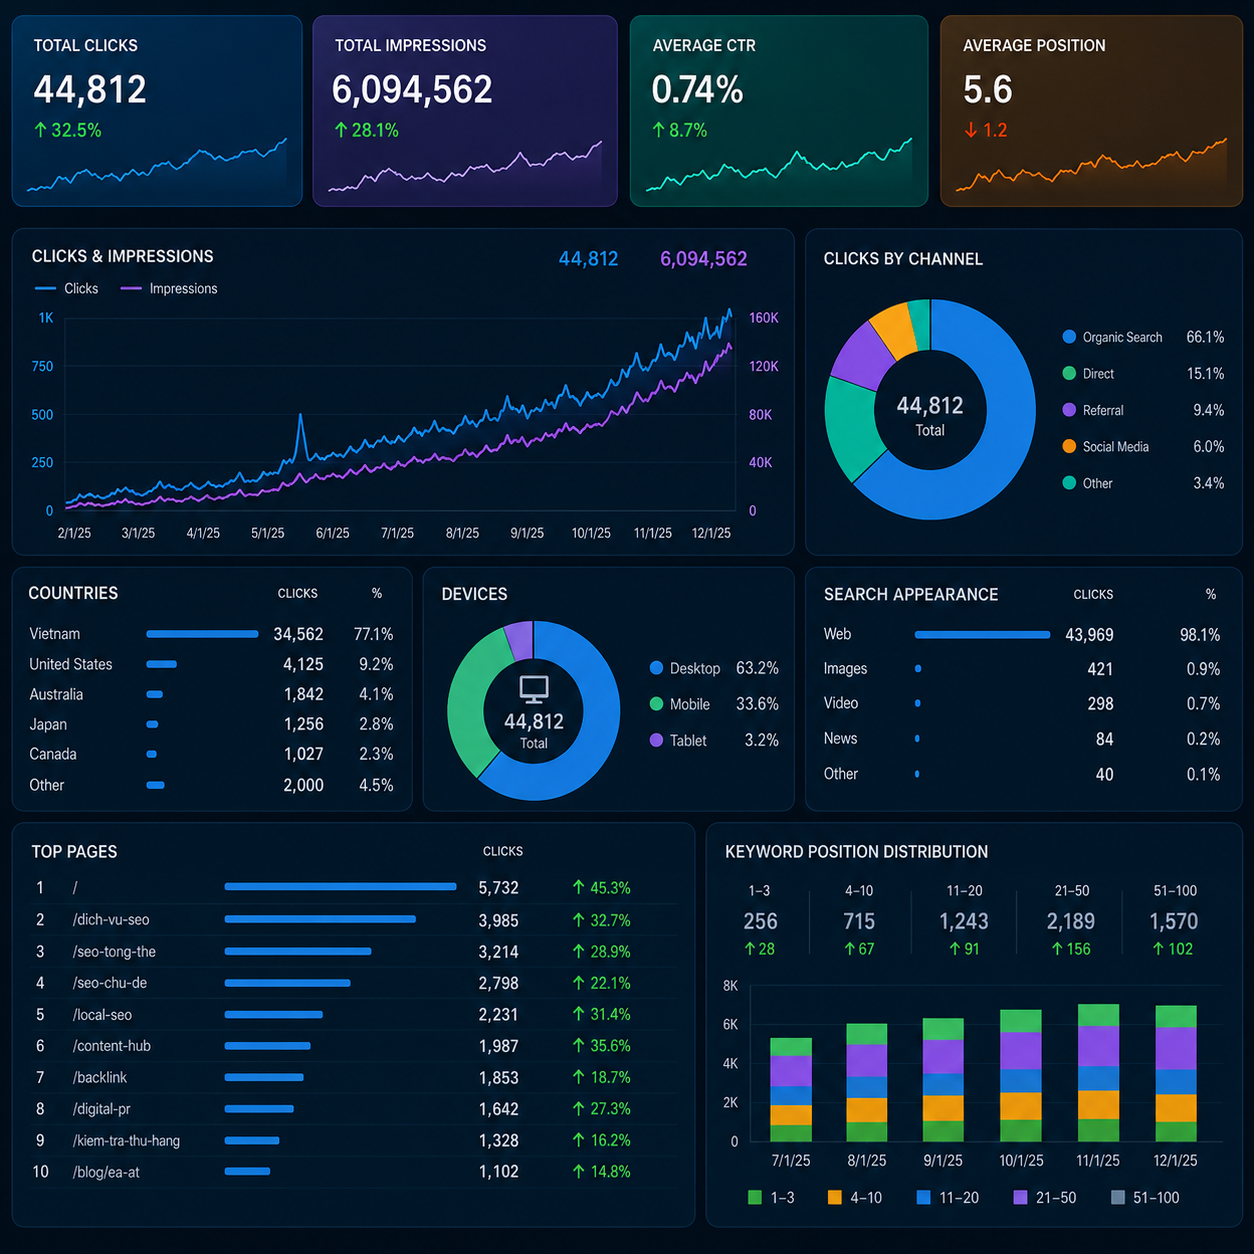
Task: Click the 12/1/25 stacked bar in keyword chart
Action: tap(1176, 1073)
